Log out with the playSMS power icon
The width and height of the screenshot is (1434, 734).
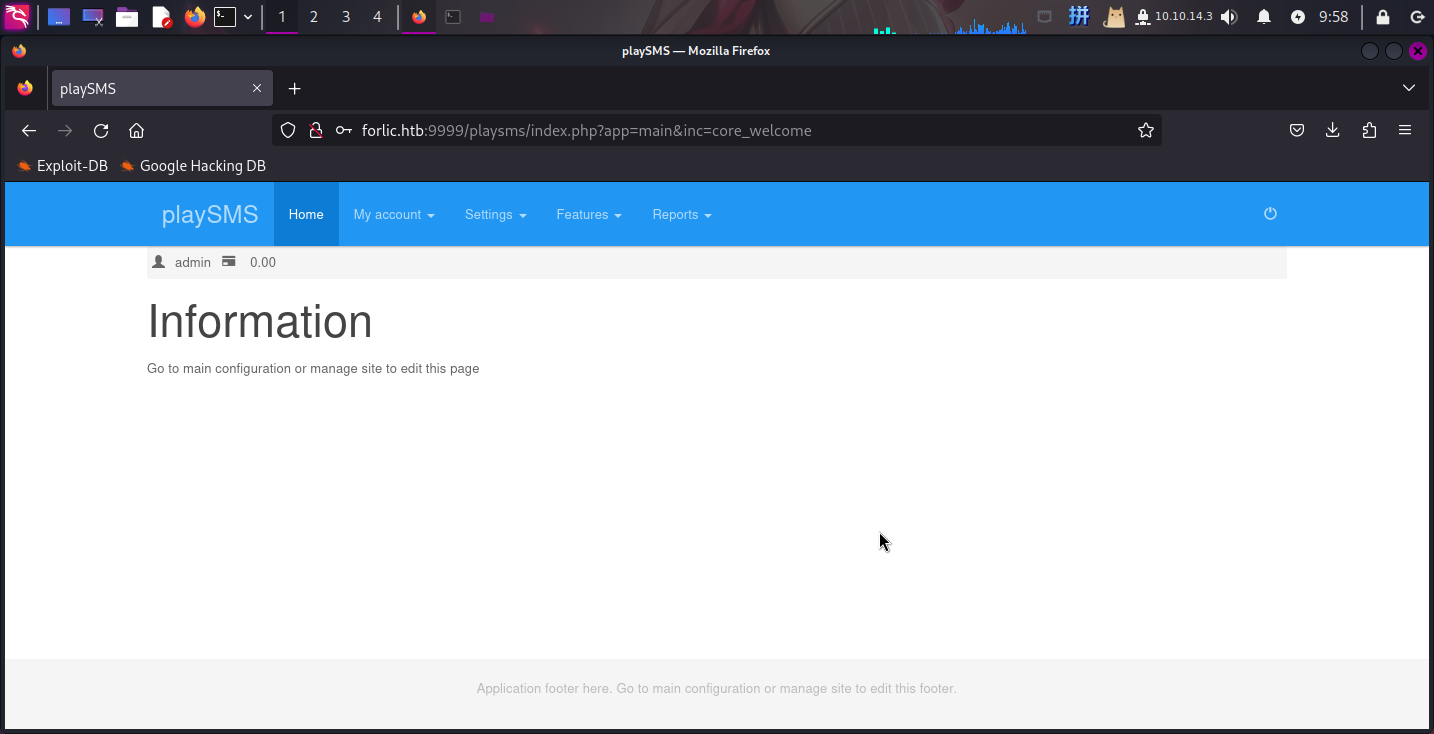pyautogui.click(x=1270, y=214)
